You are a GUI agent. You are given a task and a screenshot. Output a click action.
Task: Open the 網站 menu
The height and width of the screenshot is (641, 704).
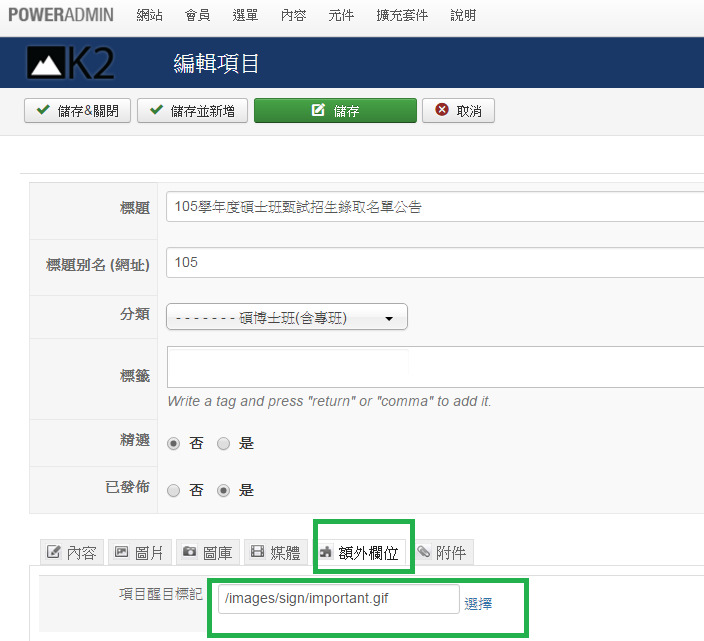pyautogui.click(x=150, y=15)
